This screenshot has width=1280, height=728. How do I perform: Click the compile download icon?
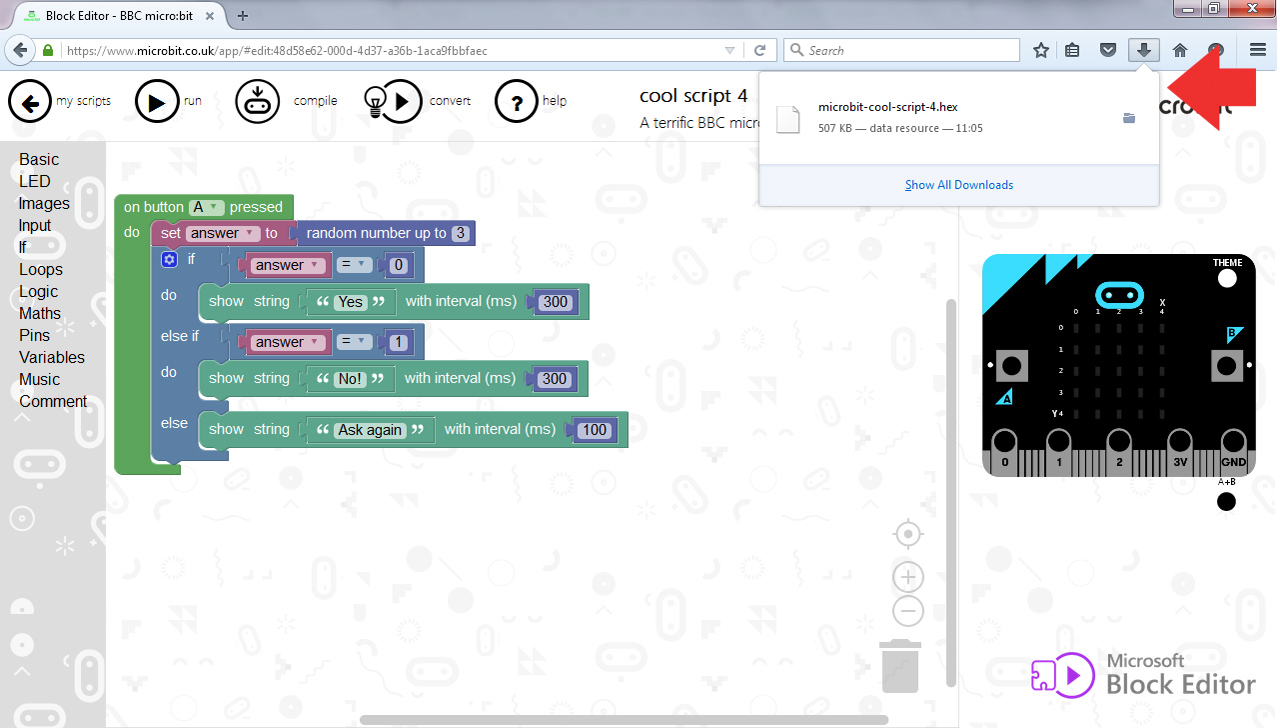(x=257, y=101)
